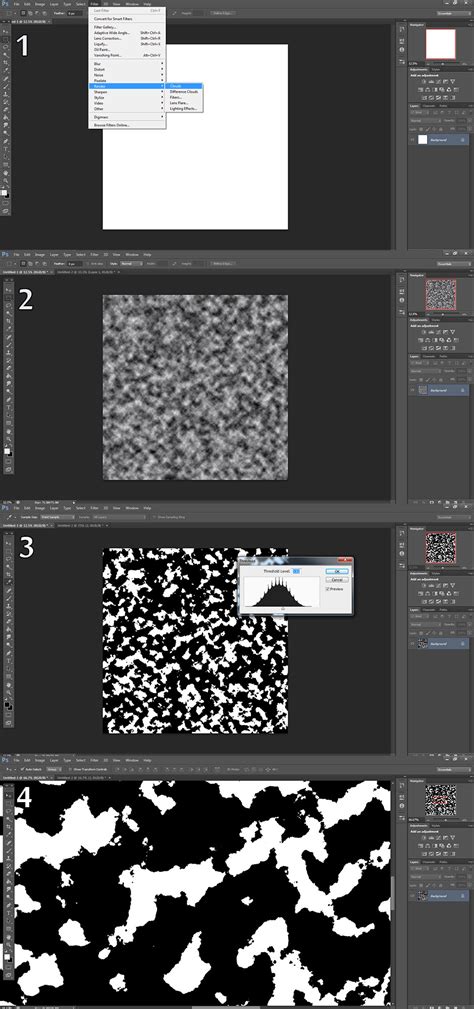The height and width of the screenshot is (1009, 474).
Task: Click foreground color swatch in the first screenshot
Action: tap(5, 192)
